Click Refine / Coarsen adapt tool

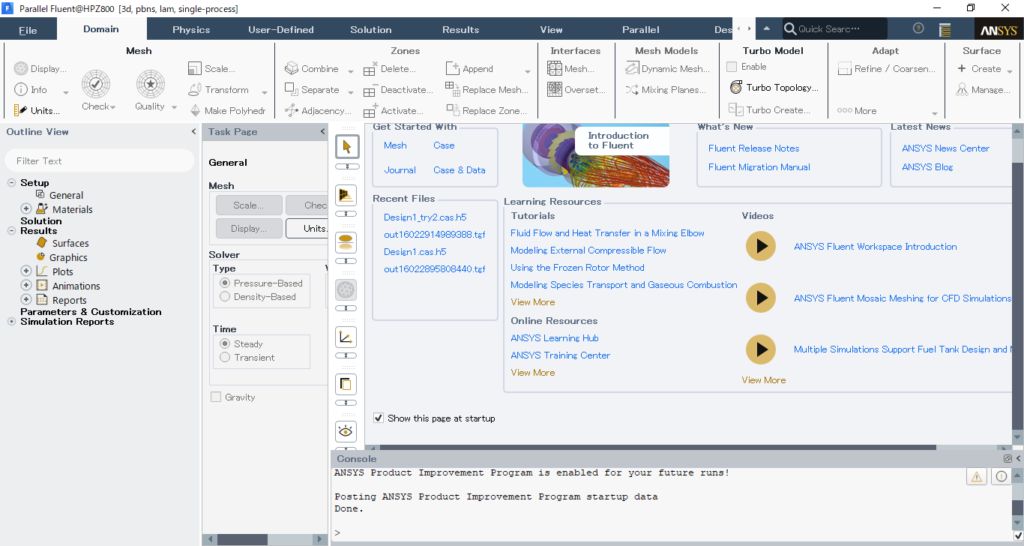886,69
